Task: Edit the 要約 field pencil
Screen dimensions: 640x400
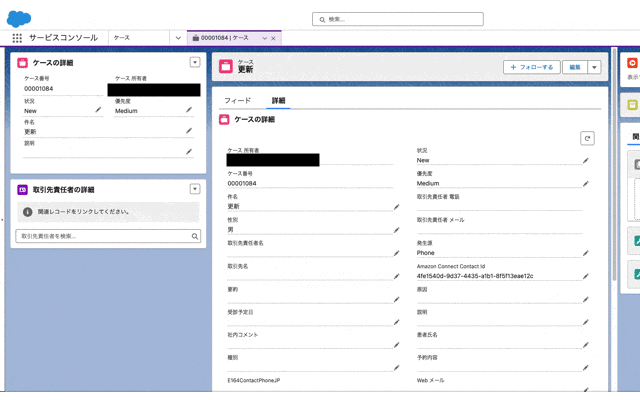Action: point(396,300)
